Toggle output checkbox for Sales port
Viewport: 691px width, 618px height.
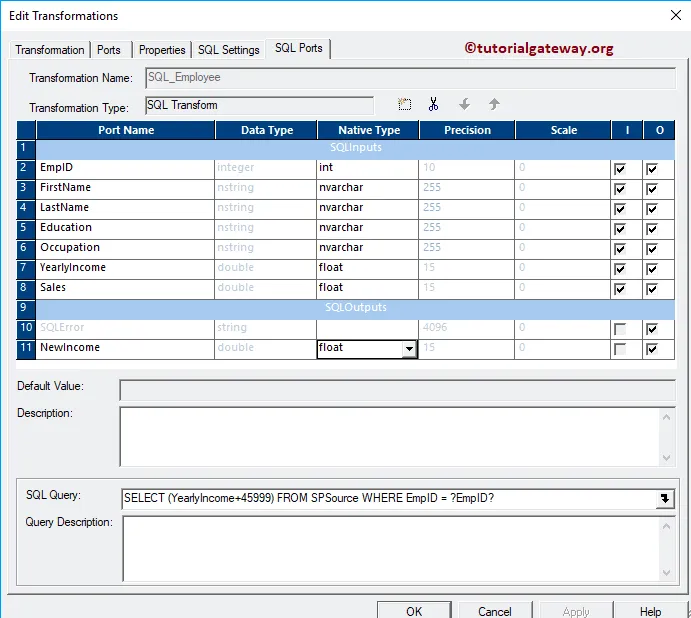coord(652,289)
